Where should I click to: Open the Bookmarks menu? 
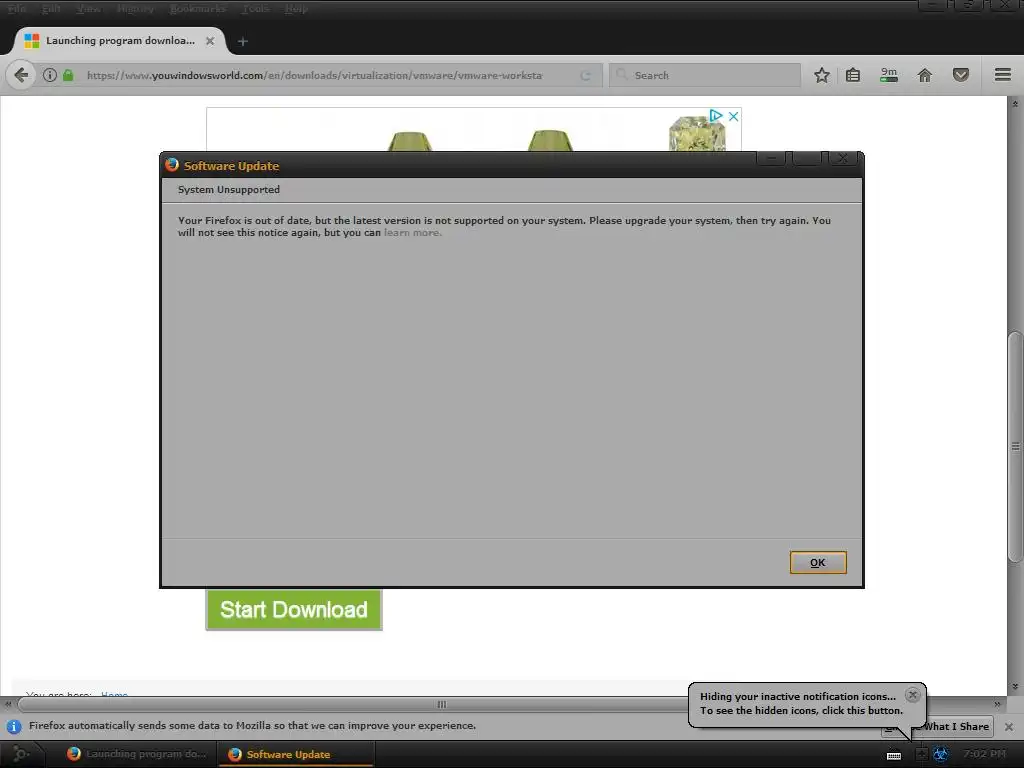pyautogui.click(x=198, y=8)
